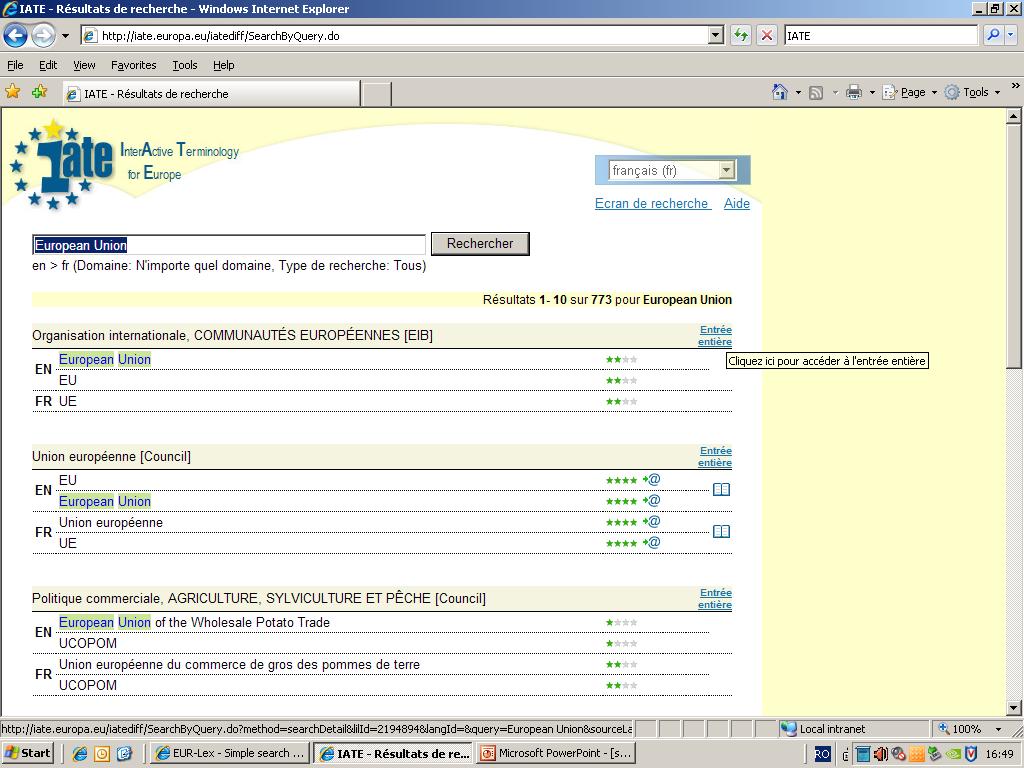Select the IATE - Résultats de recherche tab

coord(211,94)
